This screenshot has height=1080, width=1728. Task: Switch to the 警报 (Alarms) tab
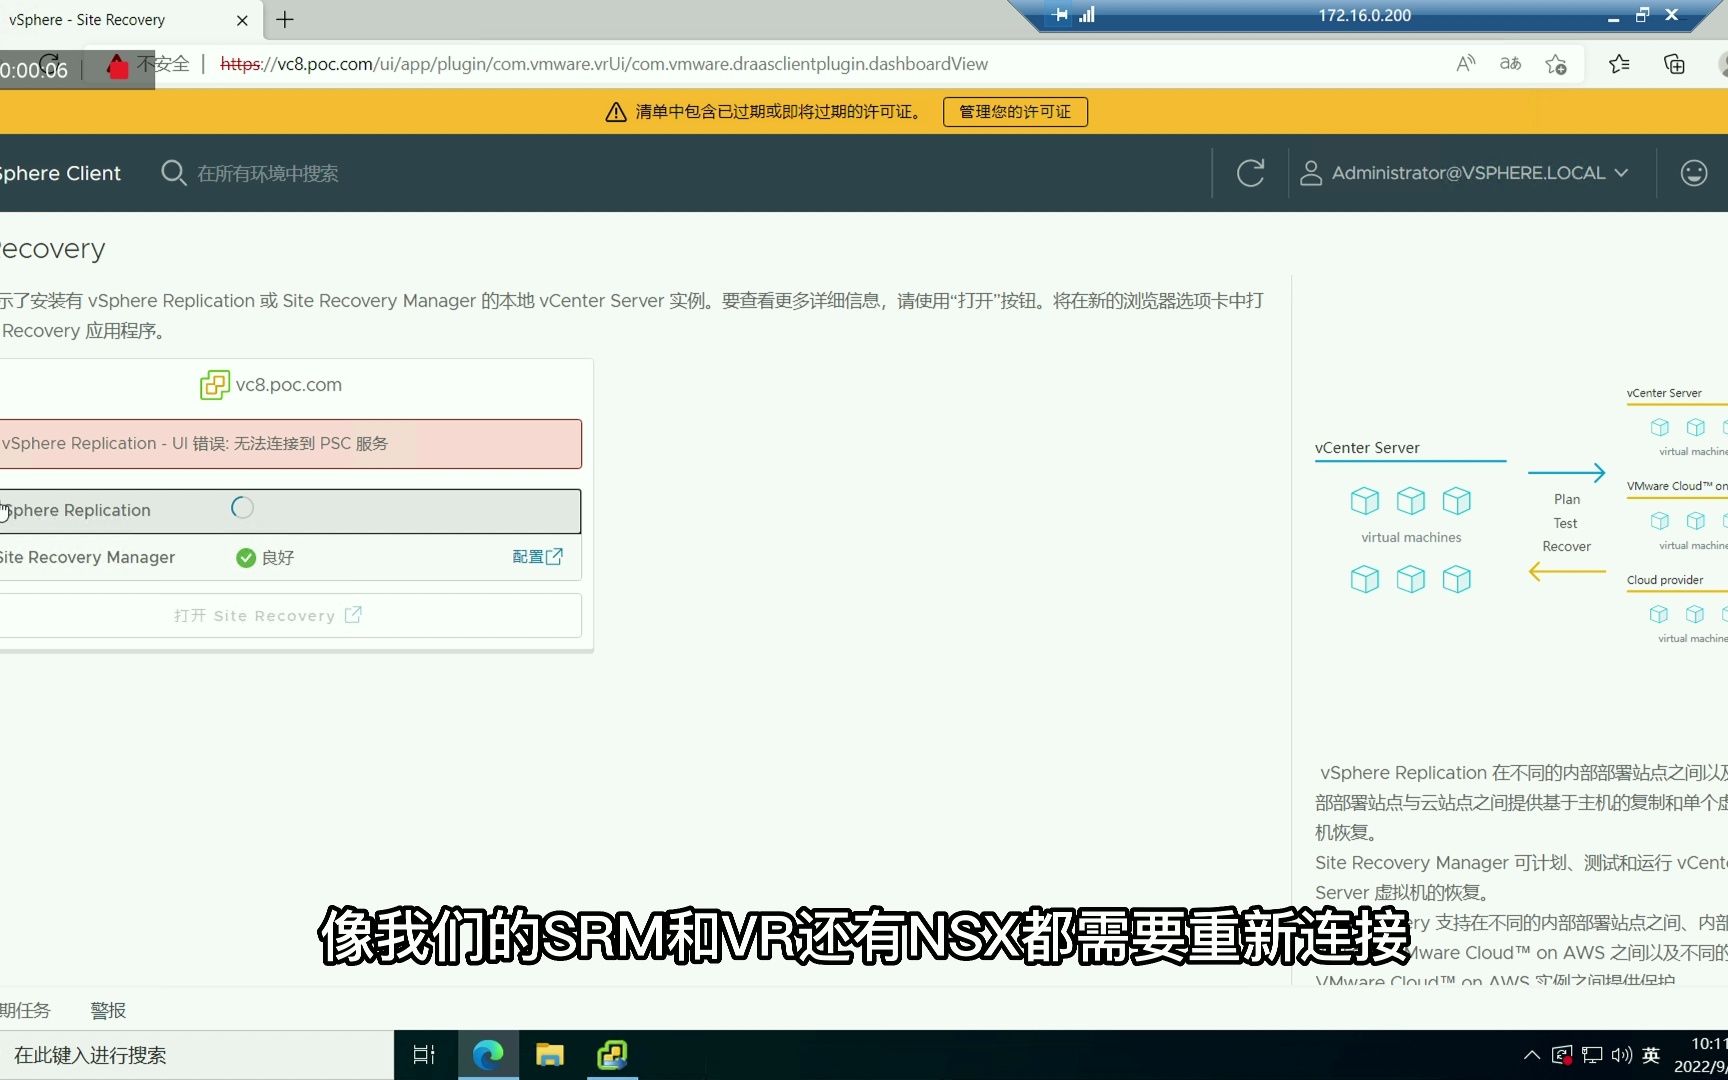pos(108,1010)
